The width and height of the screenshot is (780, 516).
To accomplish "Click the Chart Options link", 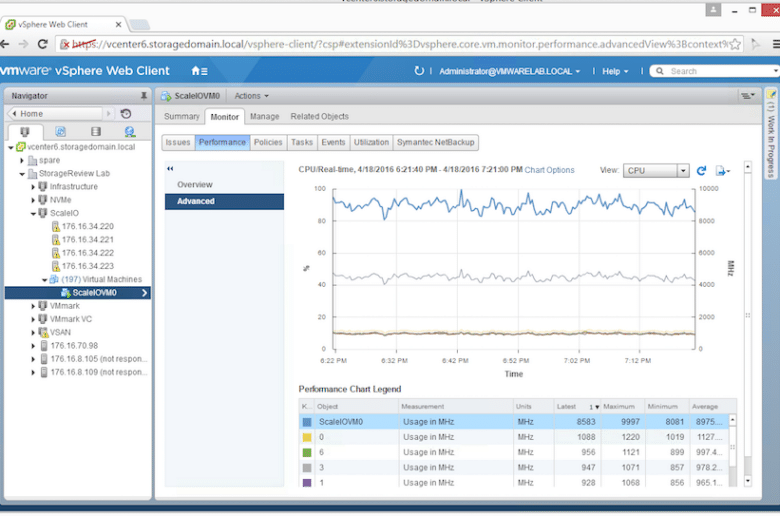I will click(x=549, y=170).
